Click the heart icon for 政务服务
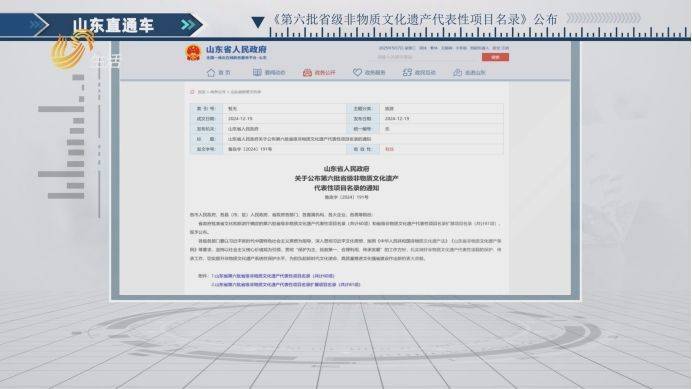Viewport: 692px width, 389px height. pyautogui.click(x=357, y=72)
